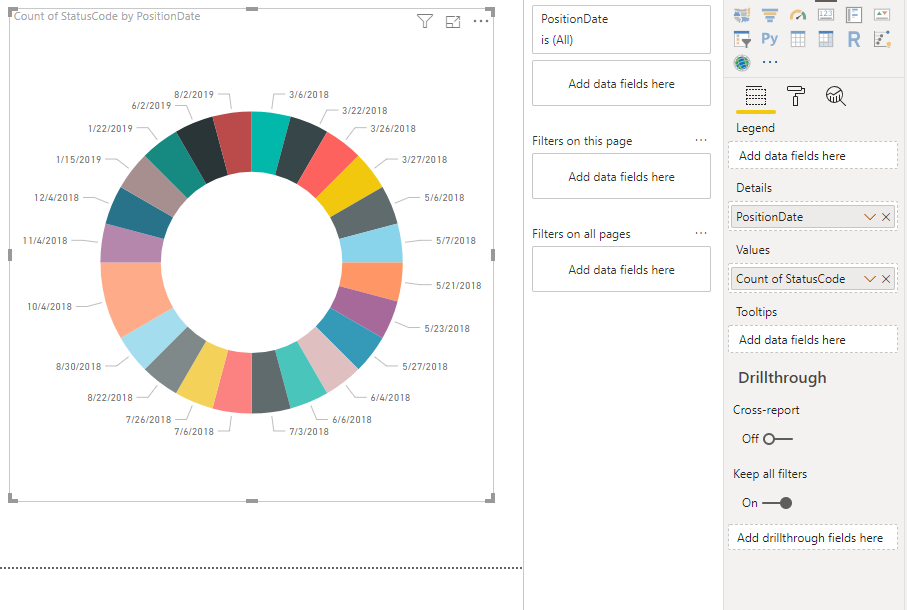Select the Slicer visual icon
The image size is (907, 610).
click(x=742, y=39)
